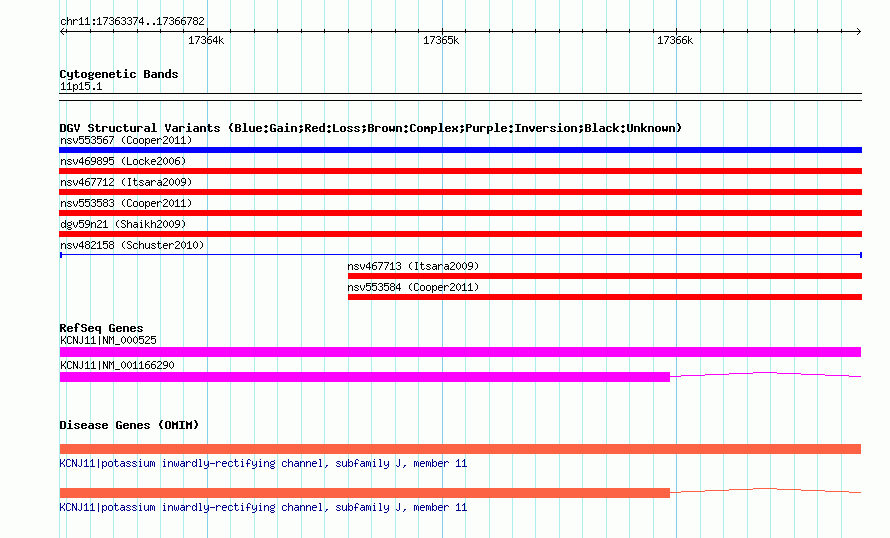Click the red loss bar of nsv467712

(x=460, y=192)
